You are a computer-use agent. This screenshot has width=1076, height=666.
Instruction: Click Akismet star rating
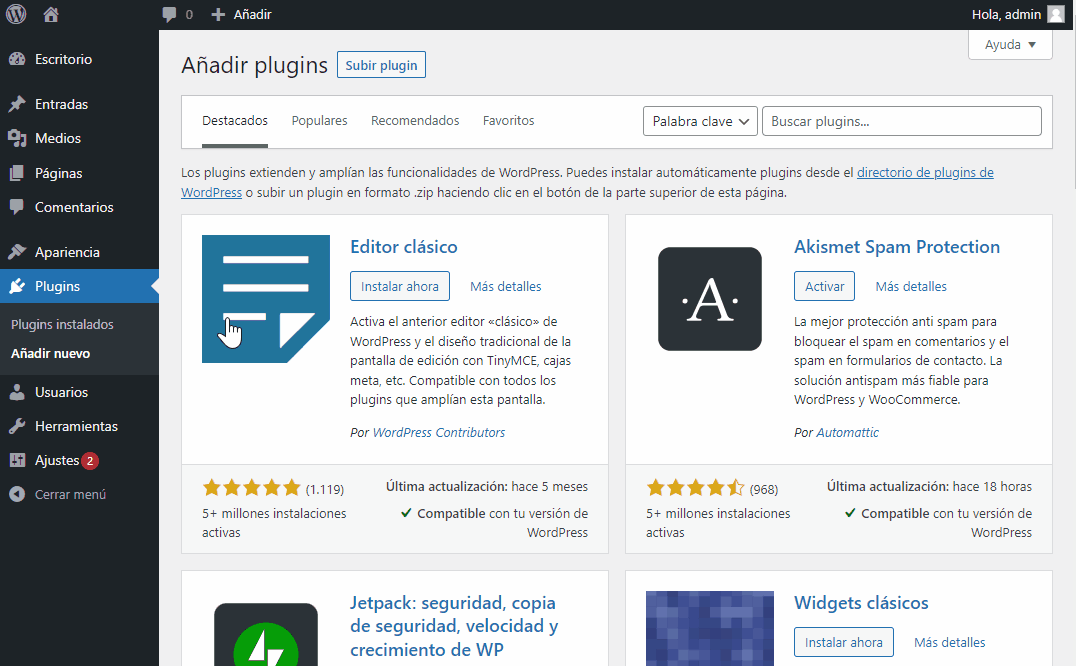(695, 488)
